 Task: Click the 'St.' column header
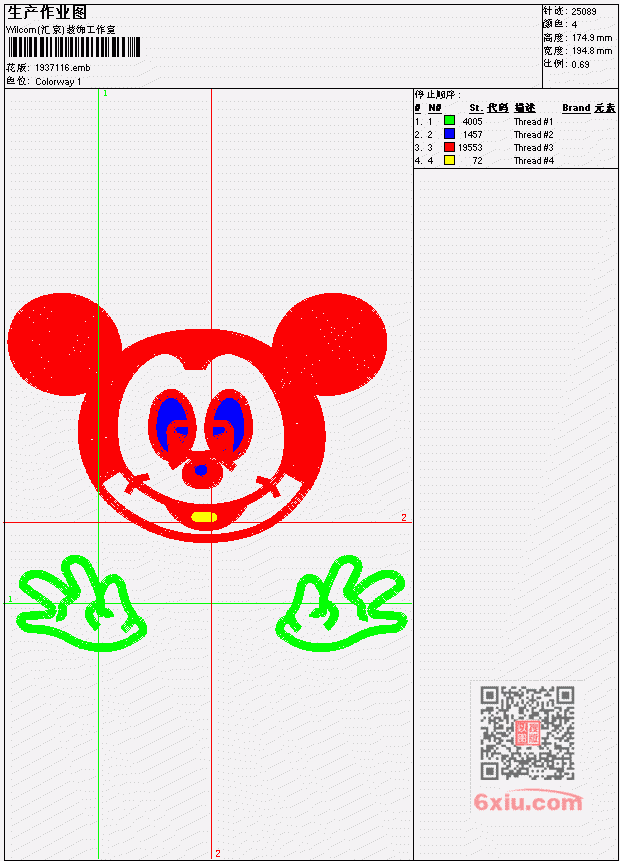[476, 108]
